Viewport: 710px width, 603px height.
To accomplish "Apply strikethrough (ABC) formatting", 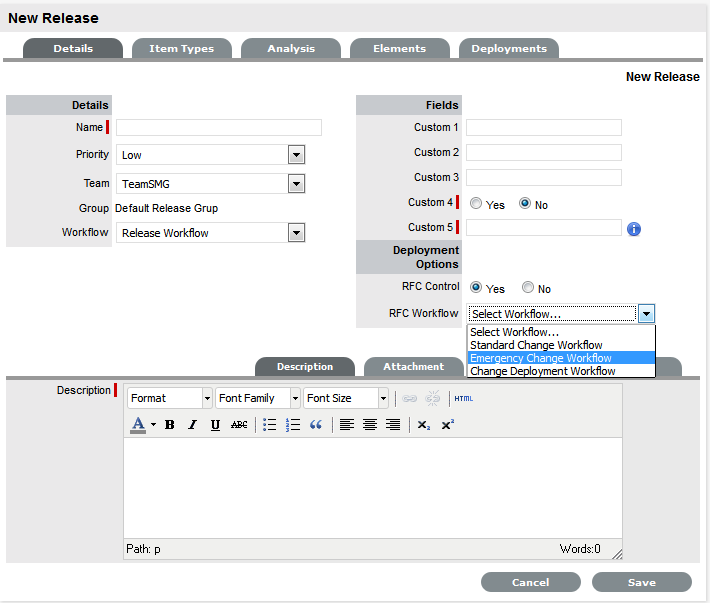I will [x=239, y=425].
